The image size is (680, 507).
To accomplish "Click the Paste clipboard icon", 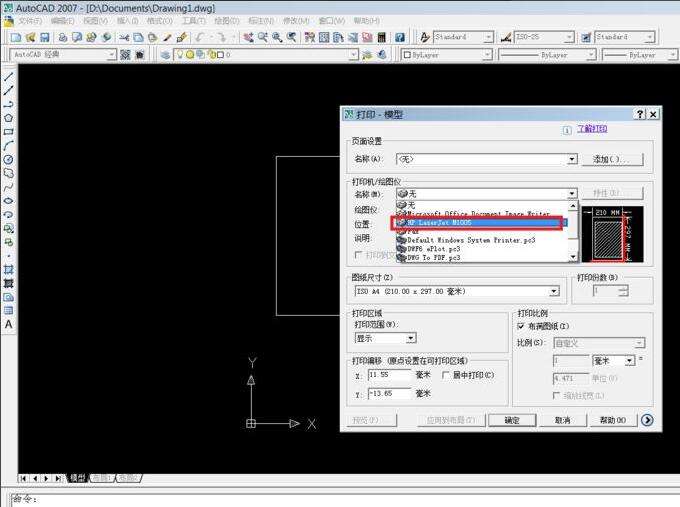I will (x=153, y=38).
